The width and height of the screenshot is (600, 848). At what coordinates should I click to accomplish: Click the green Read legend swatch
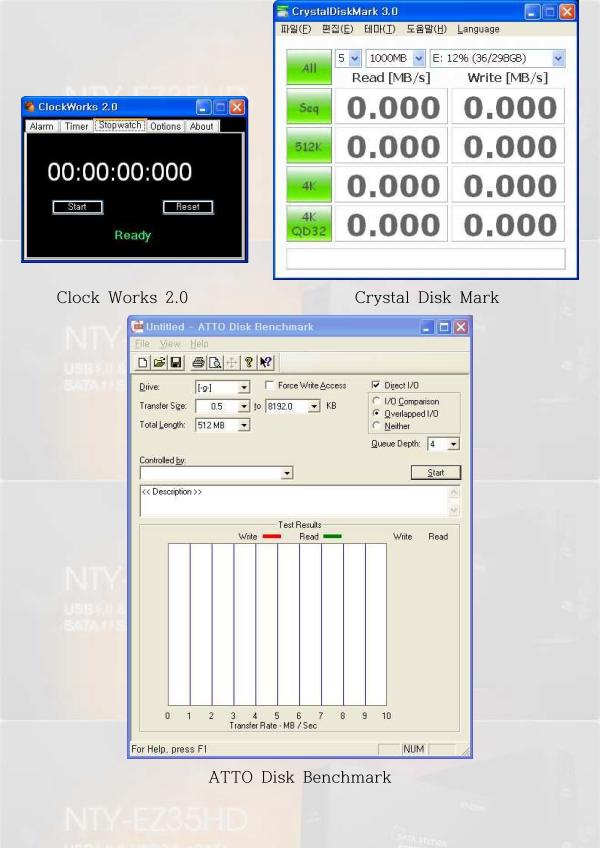point(333,536)
